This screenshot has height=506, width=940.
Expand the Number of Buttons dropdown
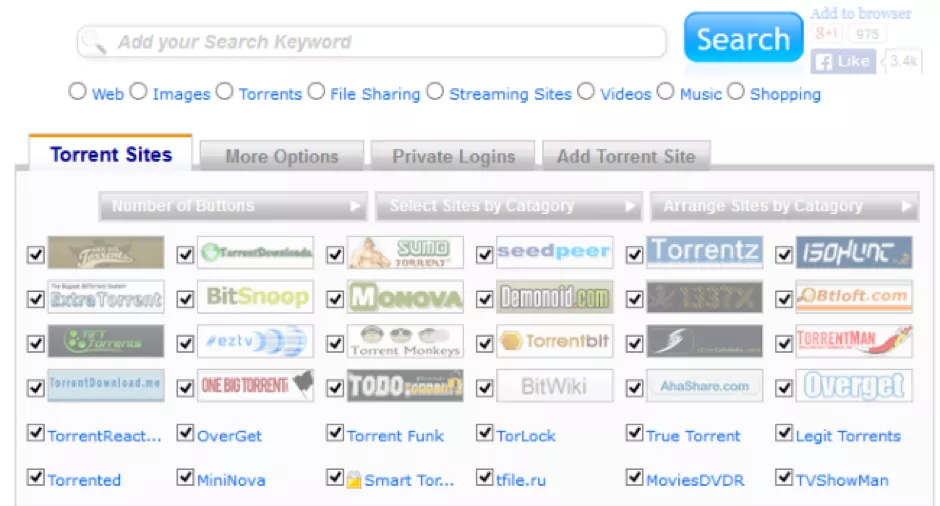(x=233, y=206)
